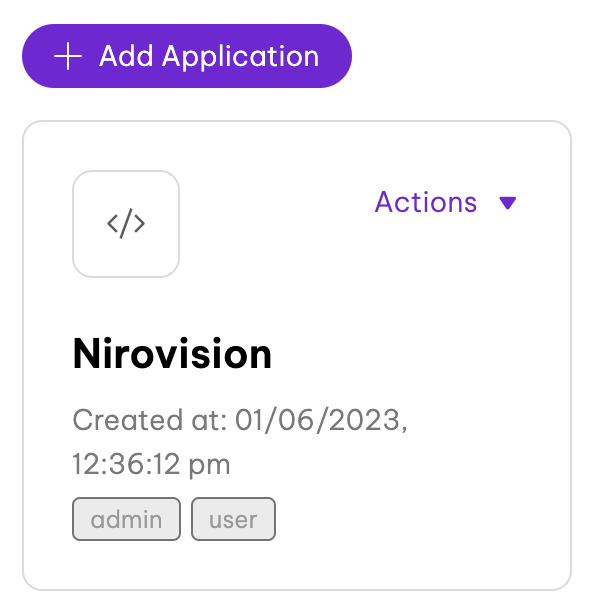Click the Add Application button
The height and width of the screenshot is (614, 596).
coord(187,56)
